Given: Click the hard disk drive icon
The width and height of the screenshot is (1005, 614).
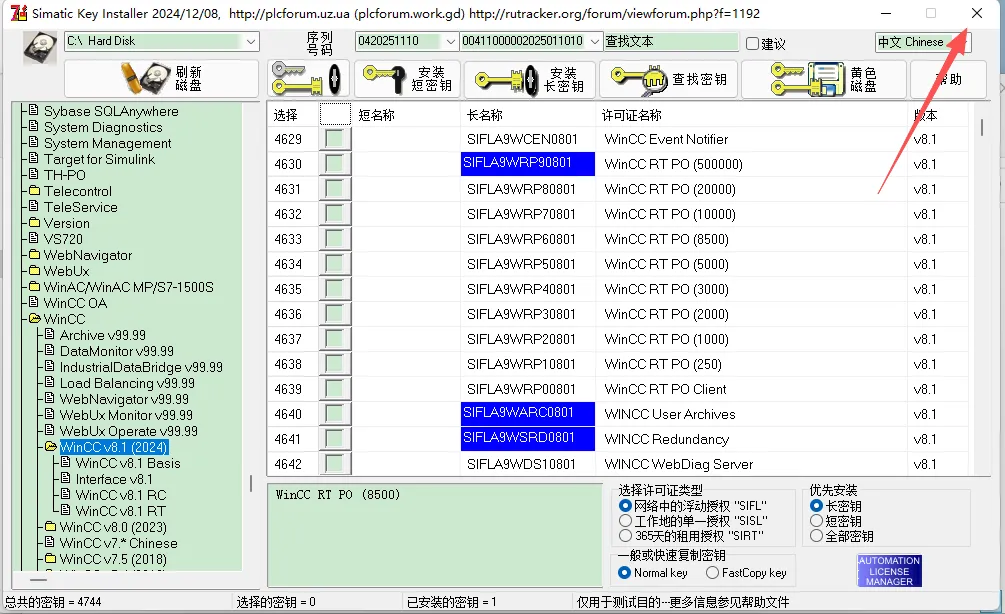Looking at the screenshot, I should 40,48.
